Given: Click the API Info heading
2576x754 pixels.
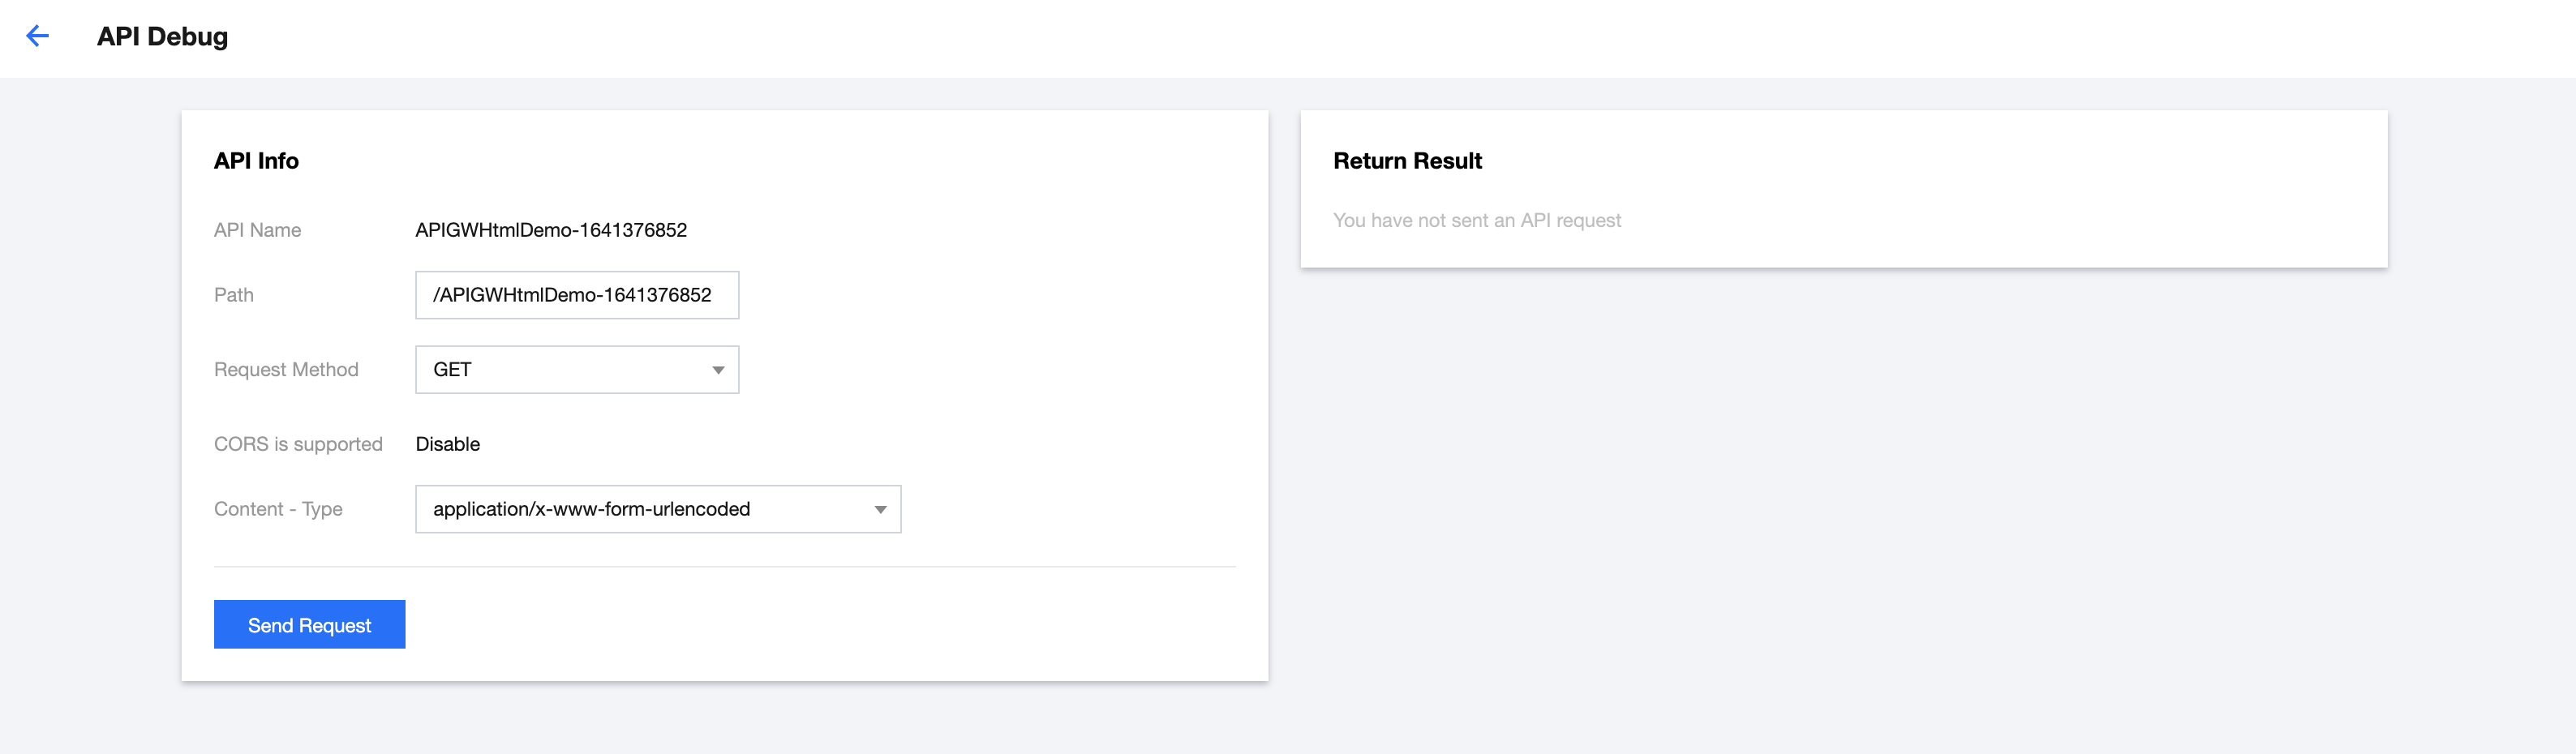Looking at the screenshot, I should (256, 161).
